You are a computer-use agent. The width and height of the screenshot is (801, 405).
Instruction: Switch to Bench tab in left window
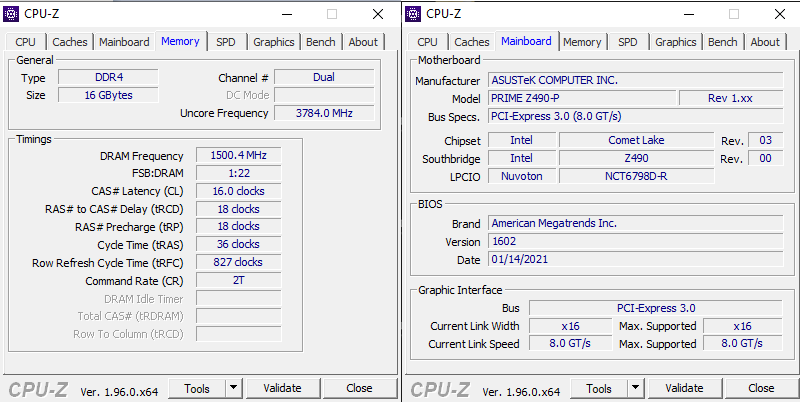tap(321, 42)
